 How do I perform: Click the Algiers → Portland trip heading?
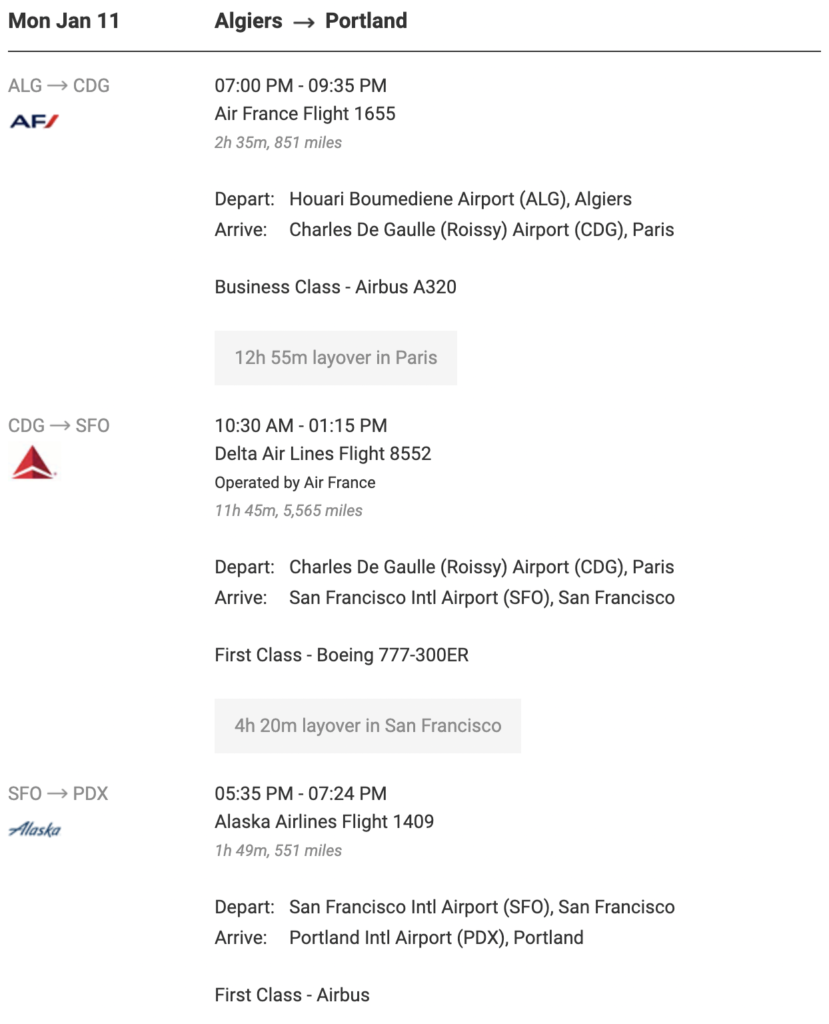[311, 21]
